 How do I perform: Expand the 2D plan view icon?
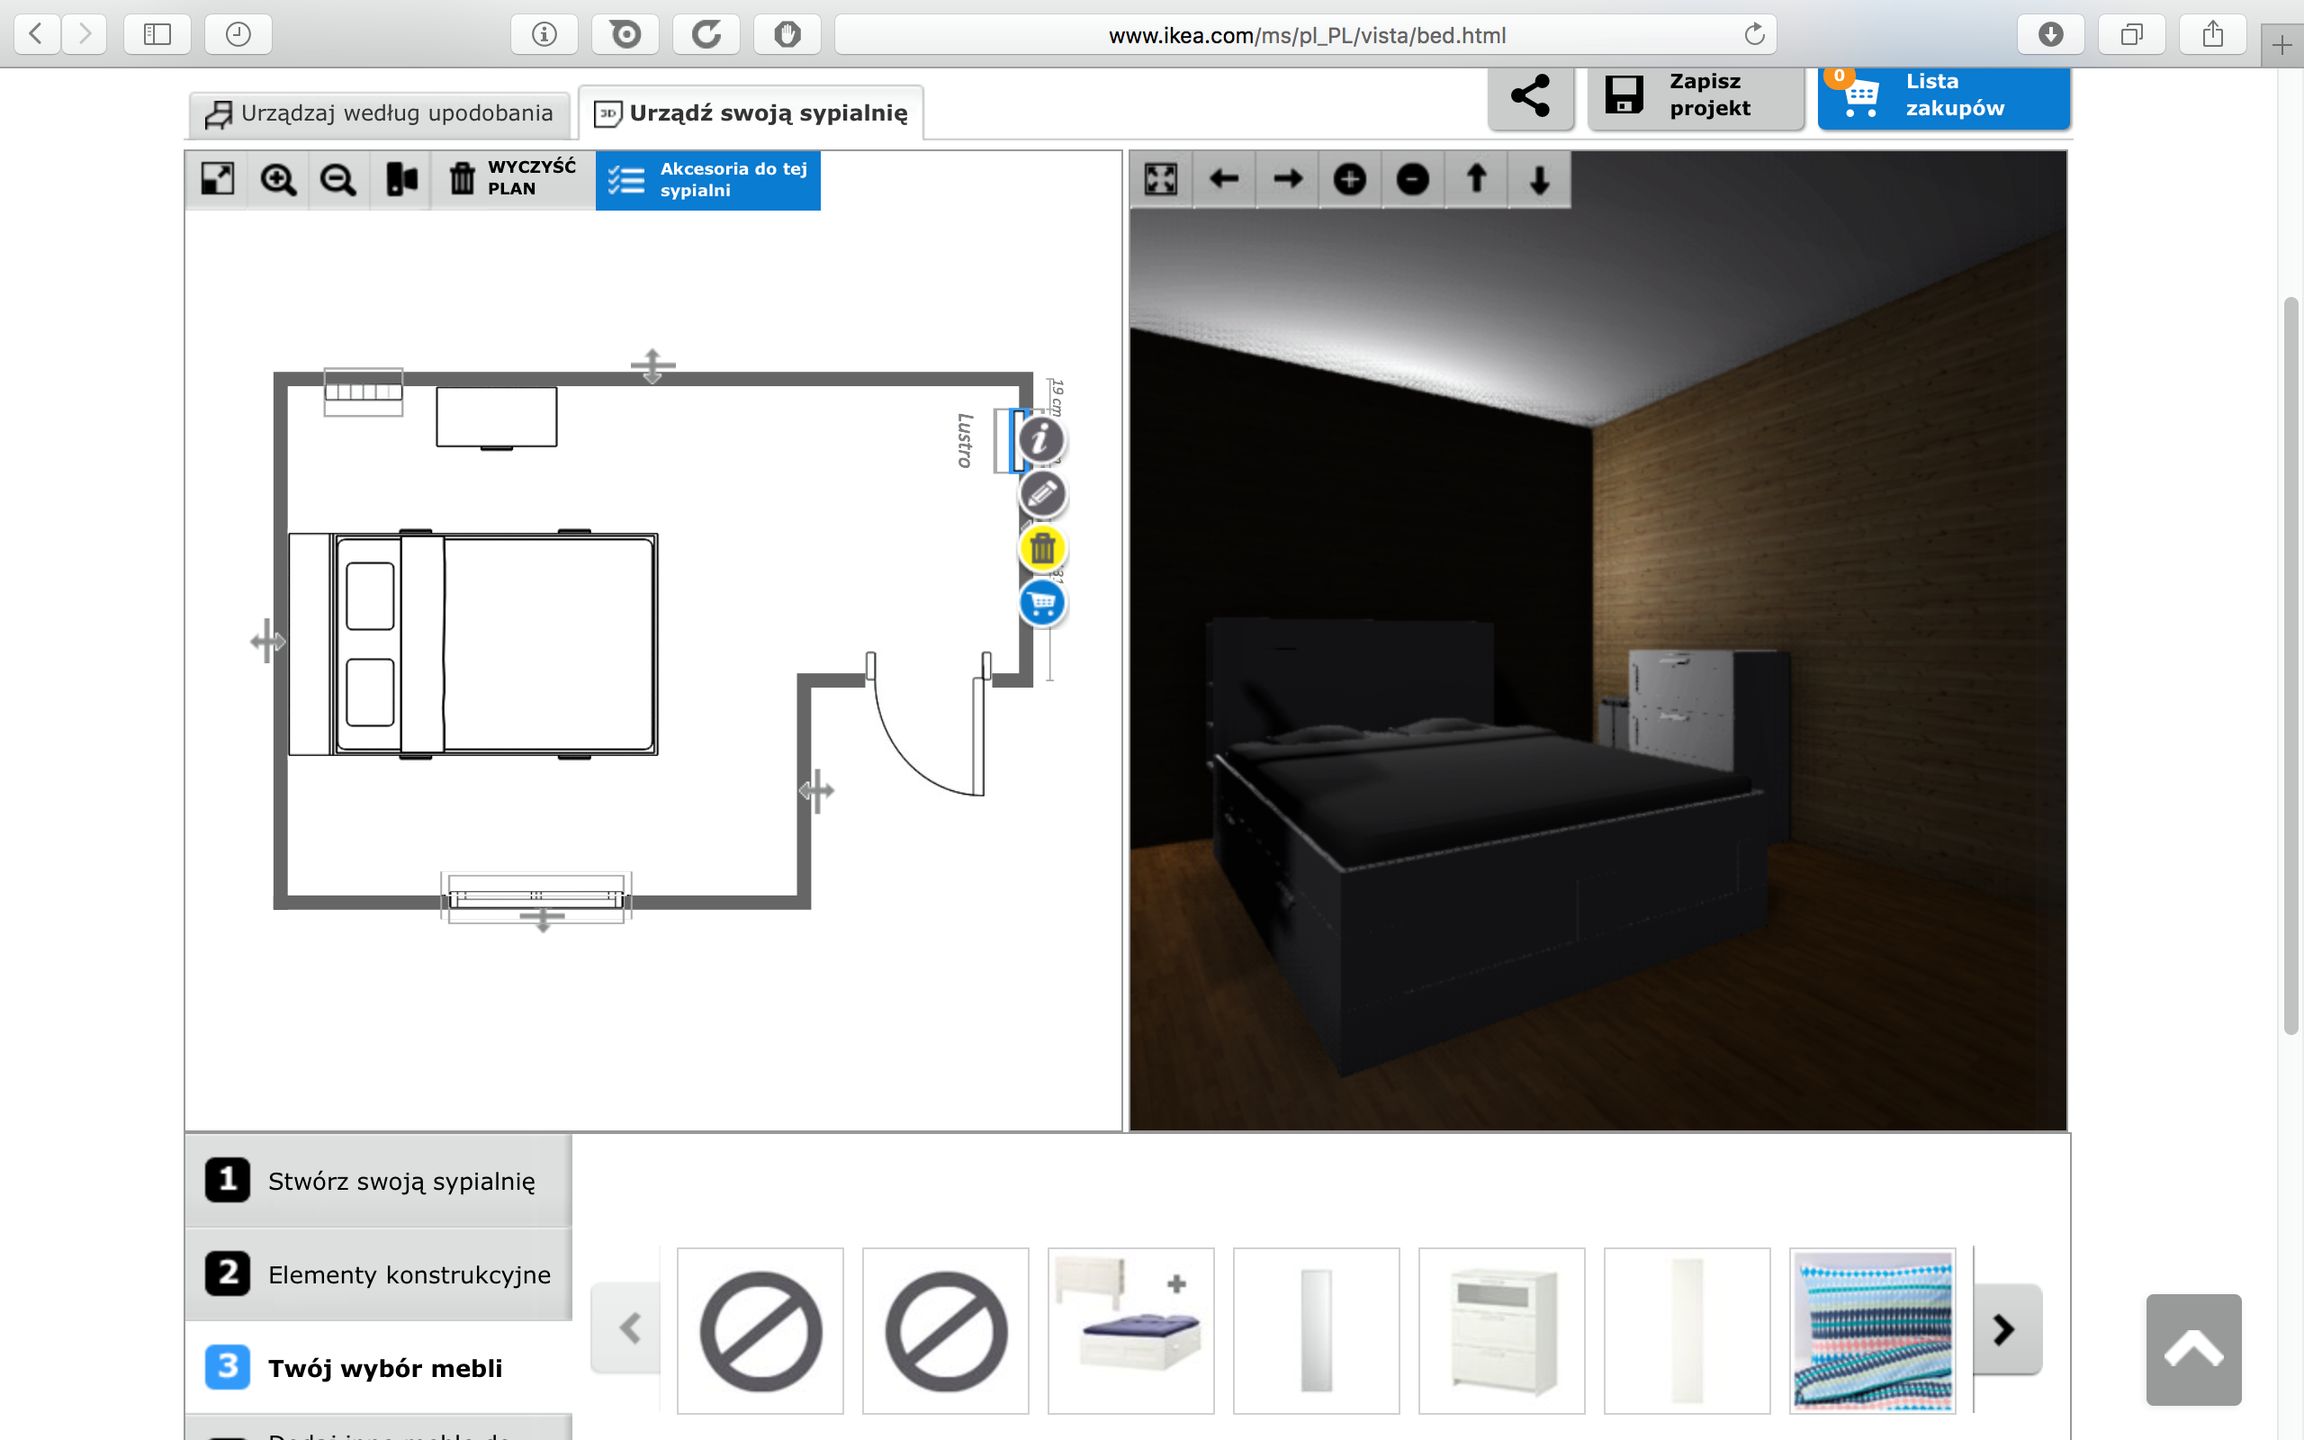(x=217, y=180)
